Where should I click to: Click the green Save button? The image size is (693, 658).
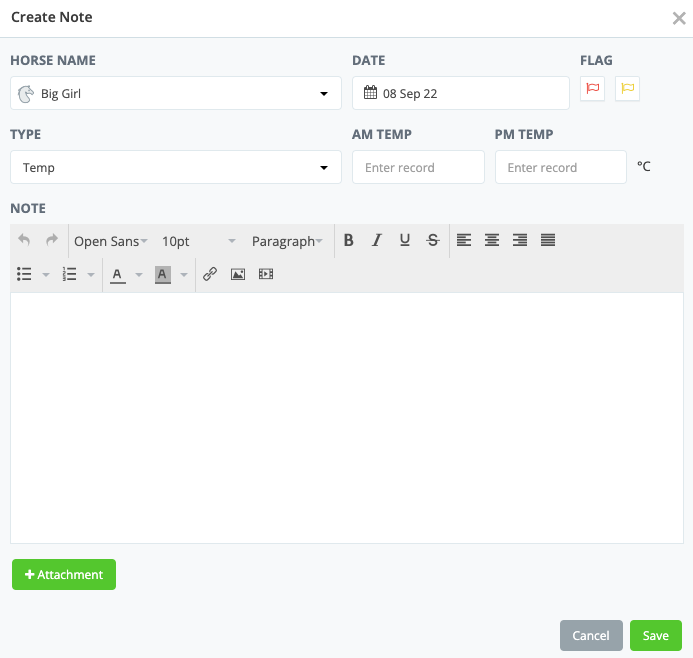click(655, 636)
